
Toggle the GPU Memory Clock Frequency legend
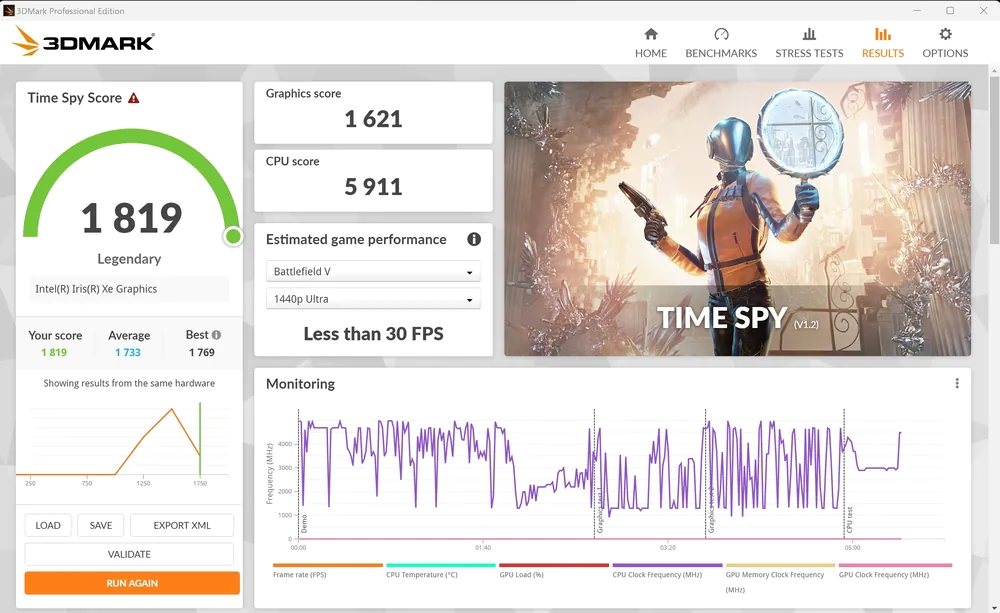pyautogui.click(x=780, y=578)
